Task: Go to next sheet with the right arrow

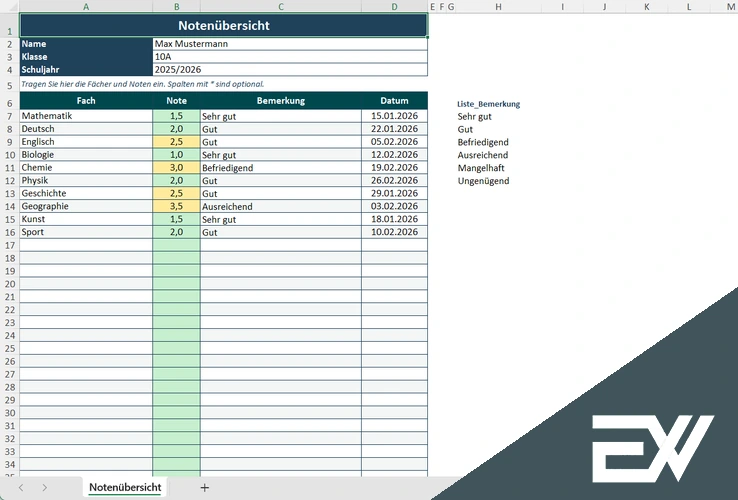Action: [44, 488]
